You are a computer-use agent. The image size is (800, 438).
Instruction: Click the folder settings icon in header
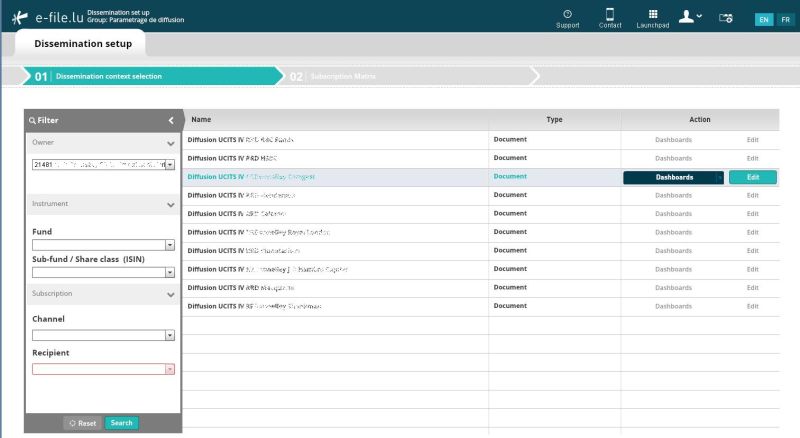tap(726, 18)
